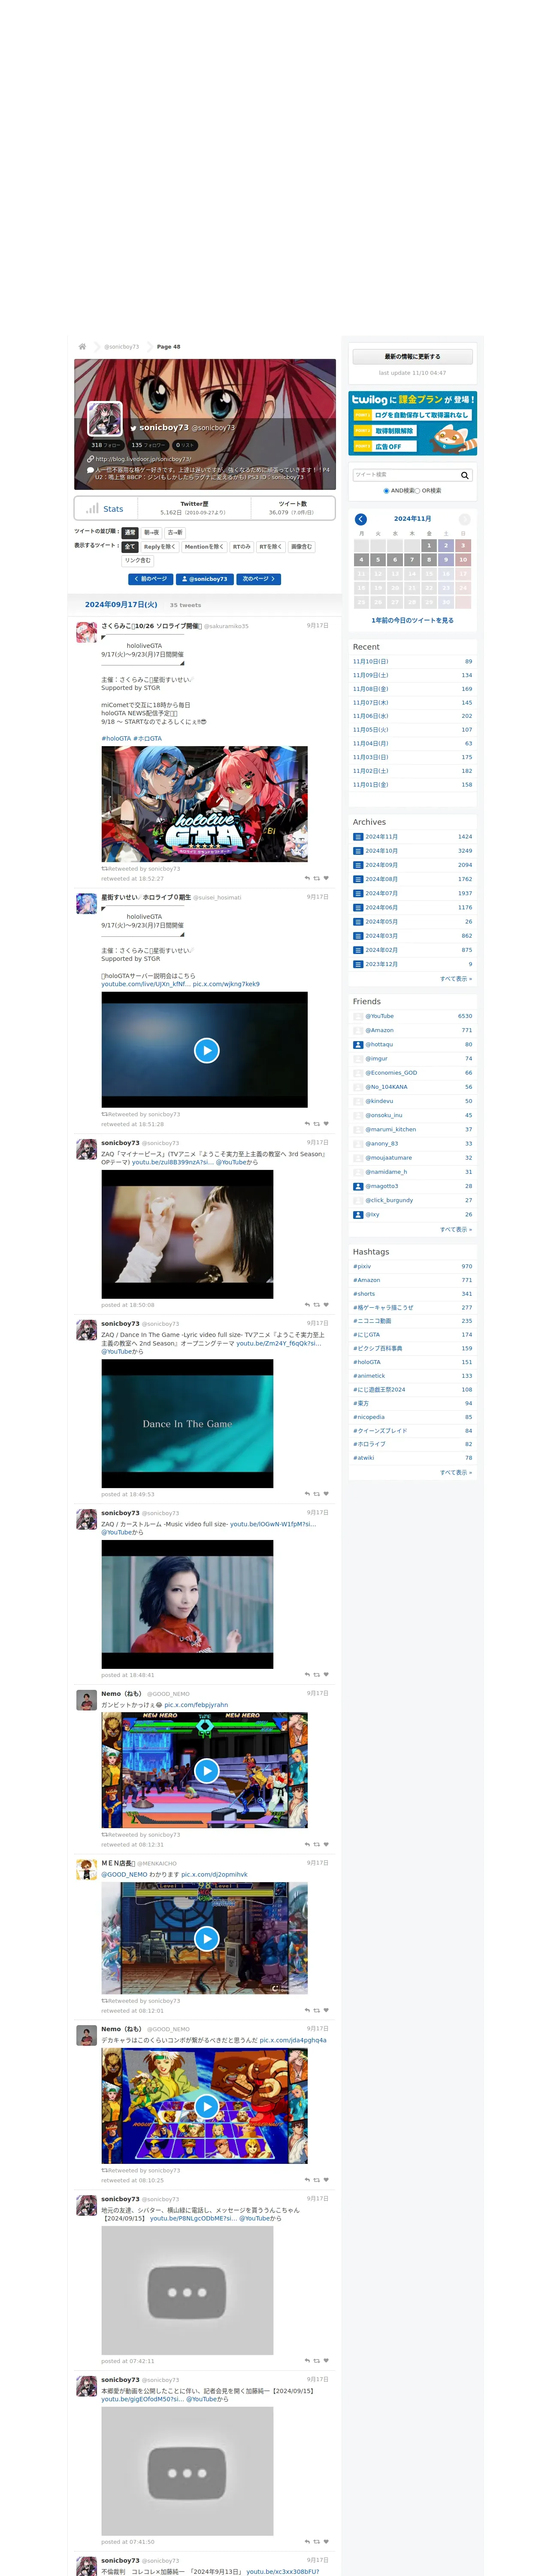
Task: Open the 2024年11月 archive list icon
Action: pos(358,837)
